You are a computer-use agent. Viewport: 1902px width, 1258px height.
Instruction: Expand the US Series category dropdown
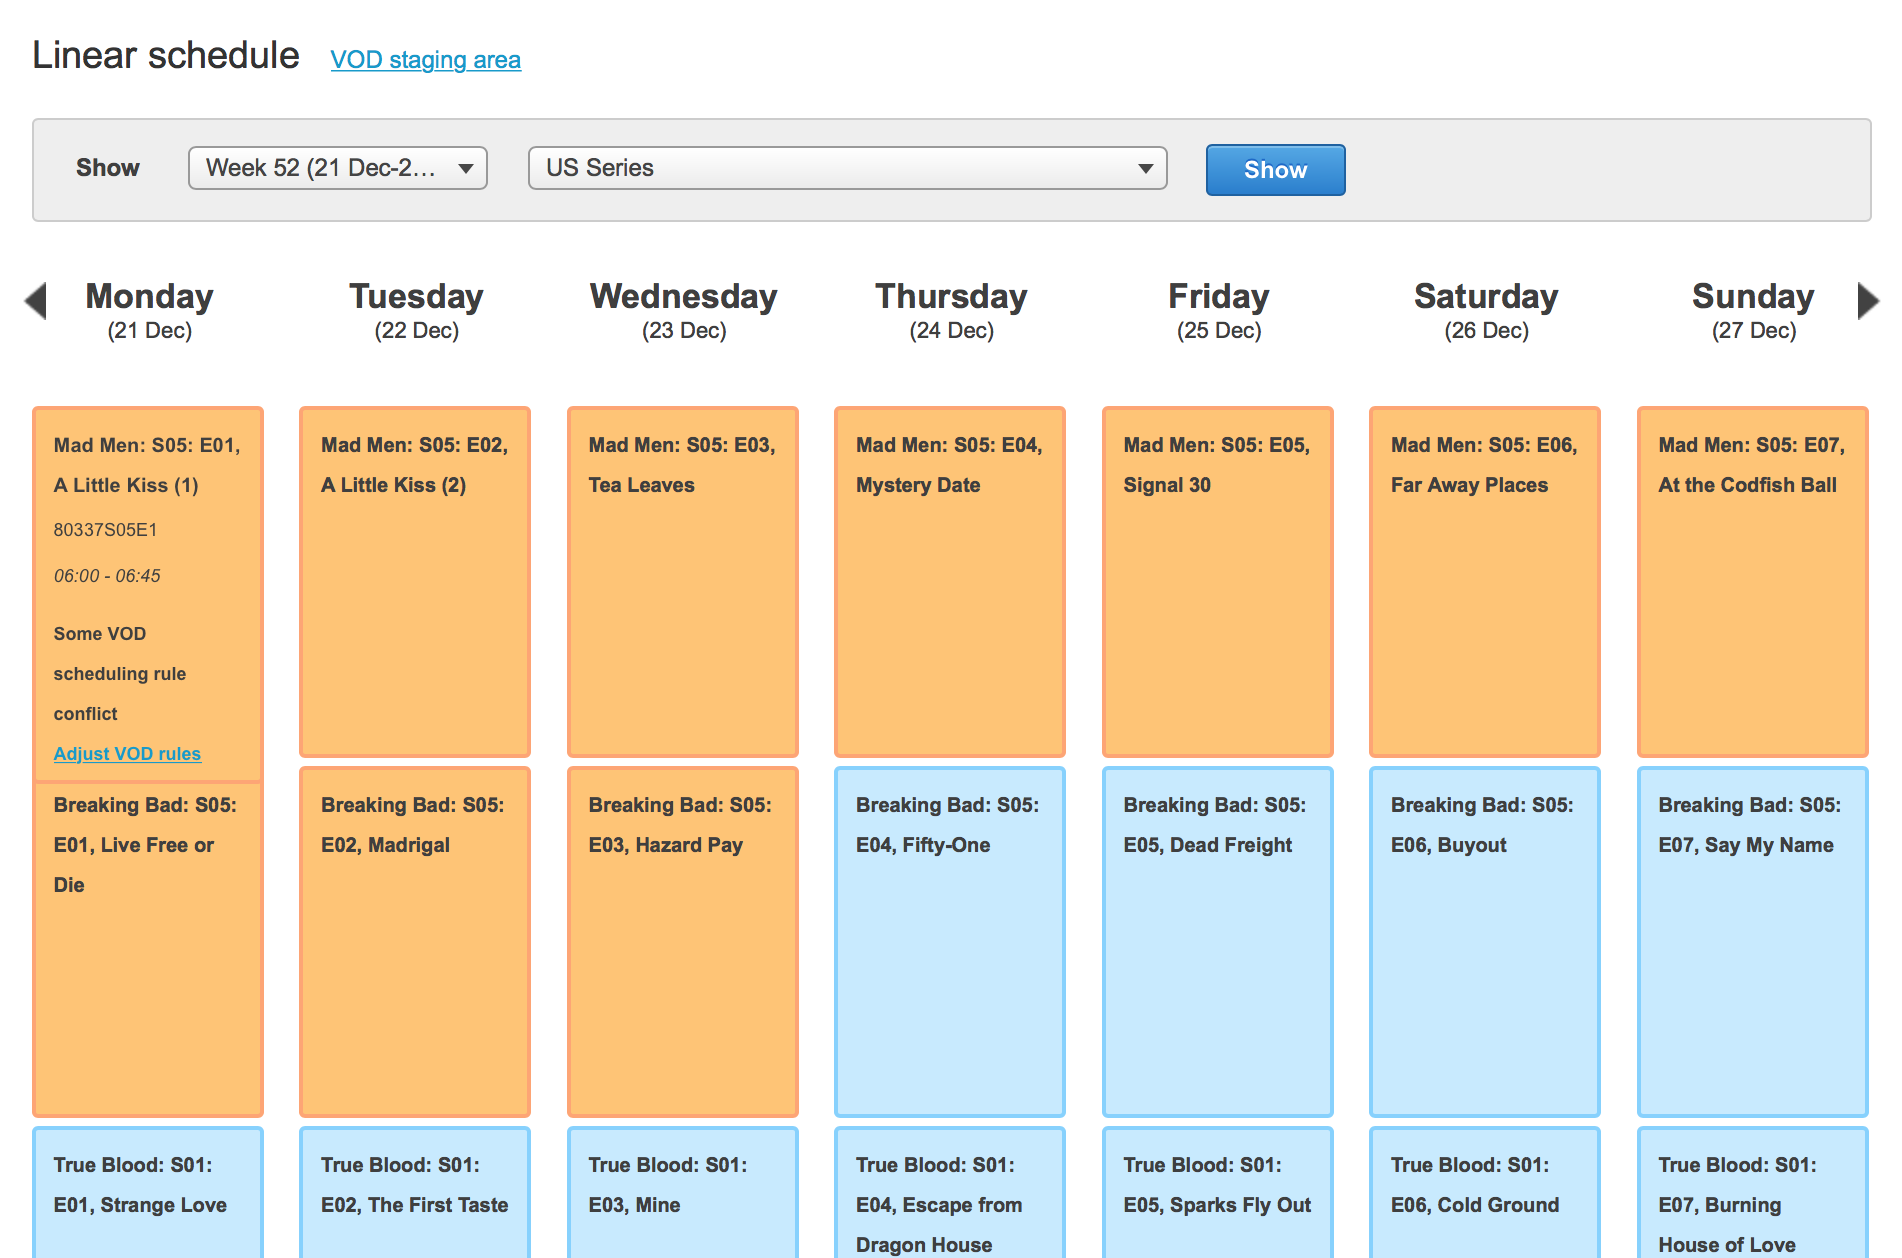[847, 168]
